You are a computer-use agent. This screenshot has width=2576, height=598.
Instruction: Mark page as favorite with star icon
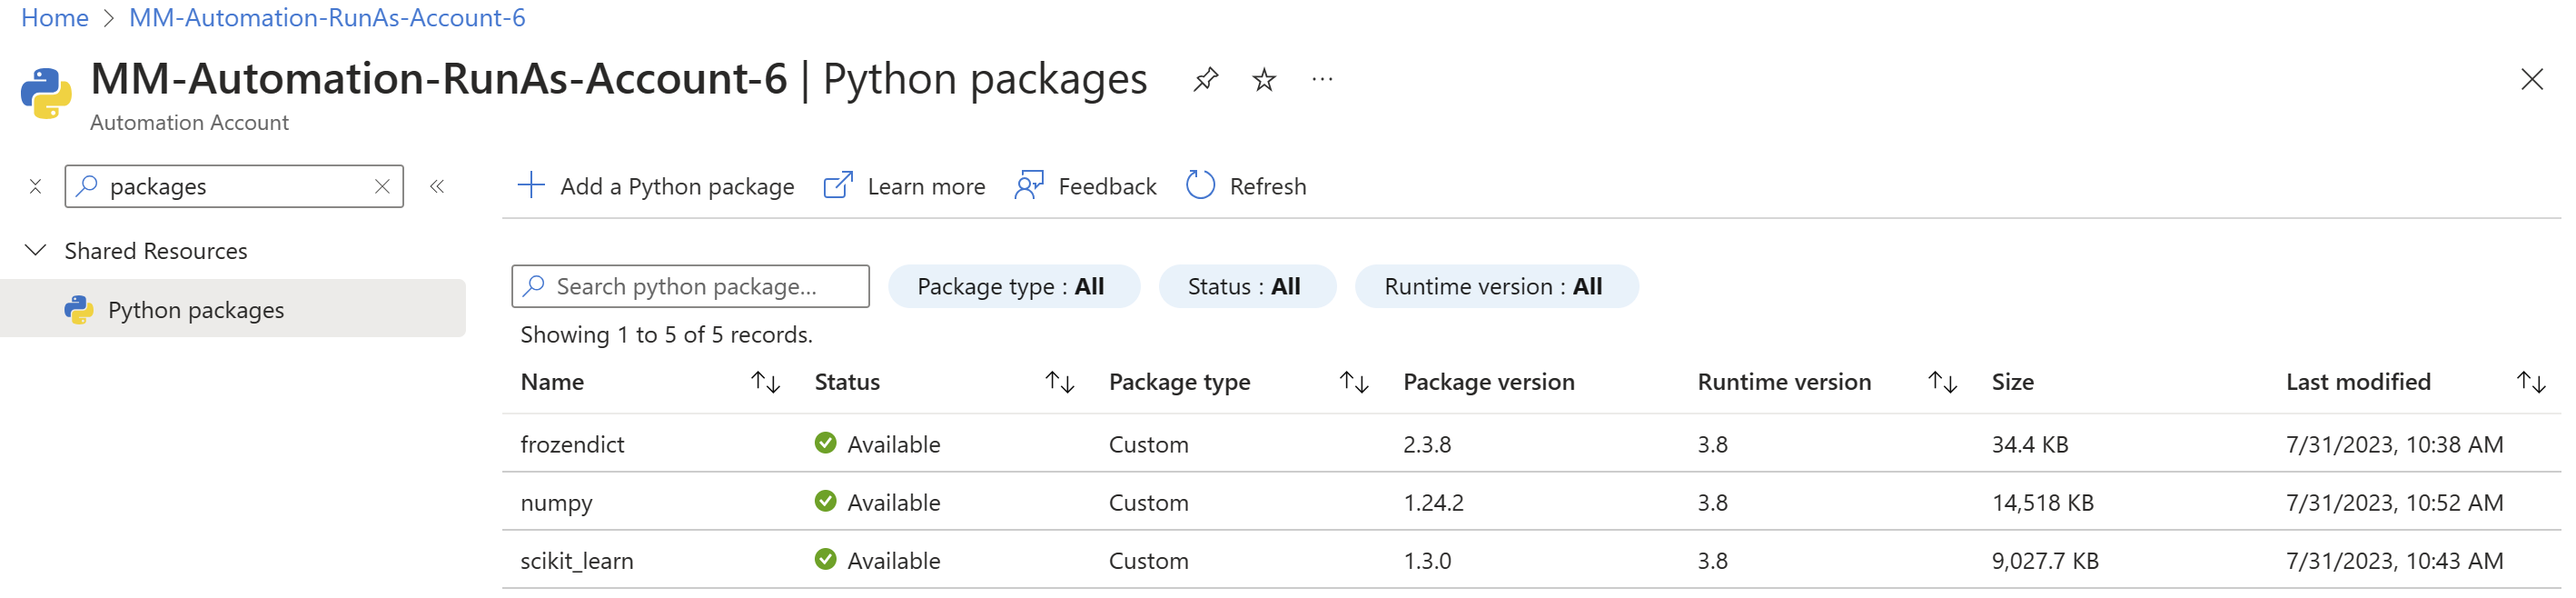[x=1264, y=79]
